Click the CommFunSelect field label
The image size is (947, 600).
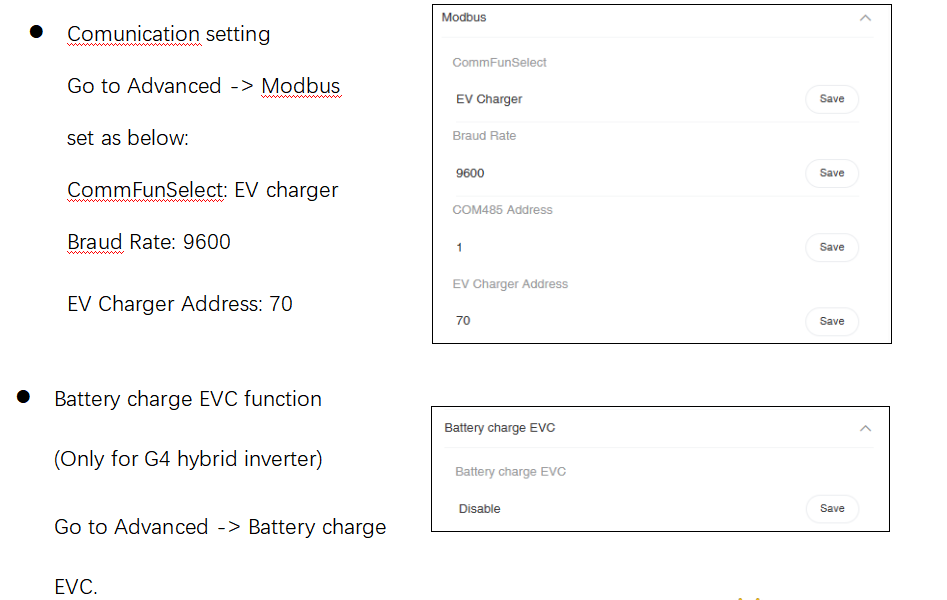(x=499, y=63)
